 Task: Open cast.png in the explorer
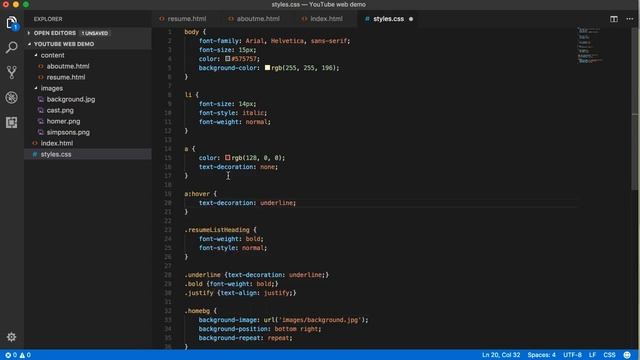click(60, 110)
